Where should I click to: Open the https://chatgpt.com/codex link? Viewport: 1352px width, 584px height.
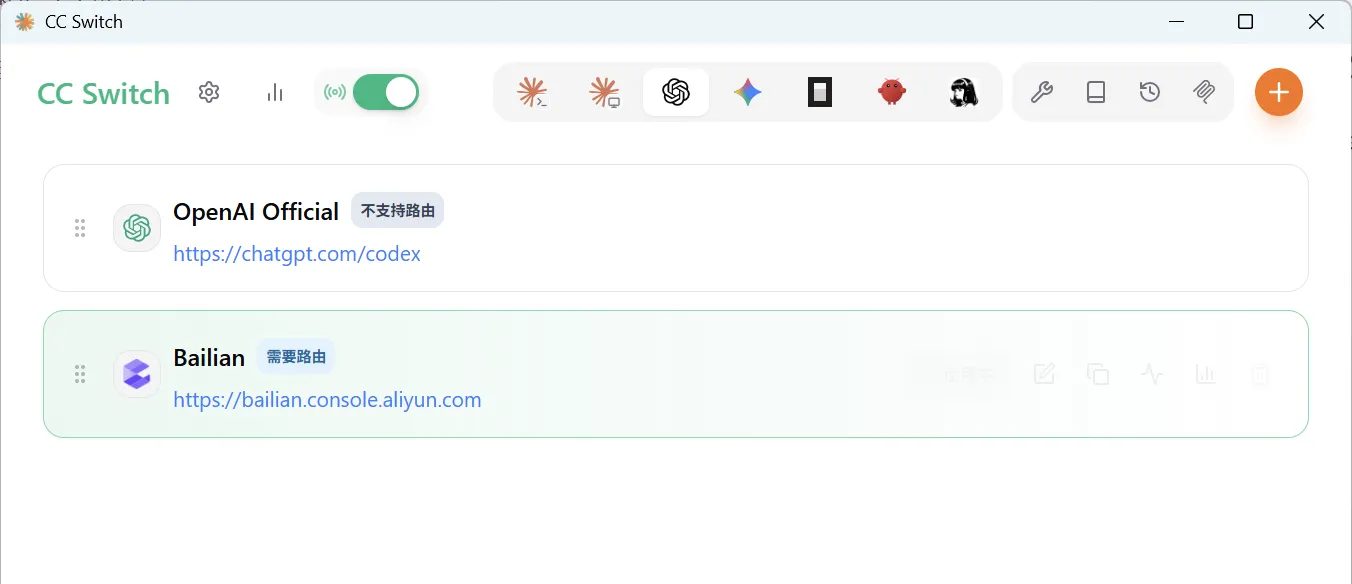pos(297,254)
